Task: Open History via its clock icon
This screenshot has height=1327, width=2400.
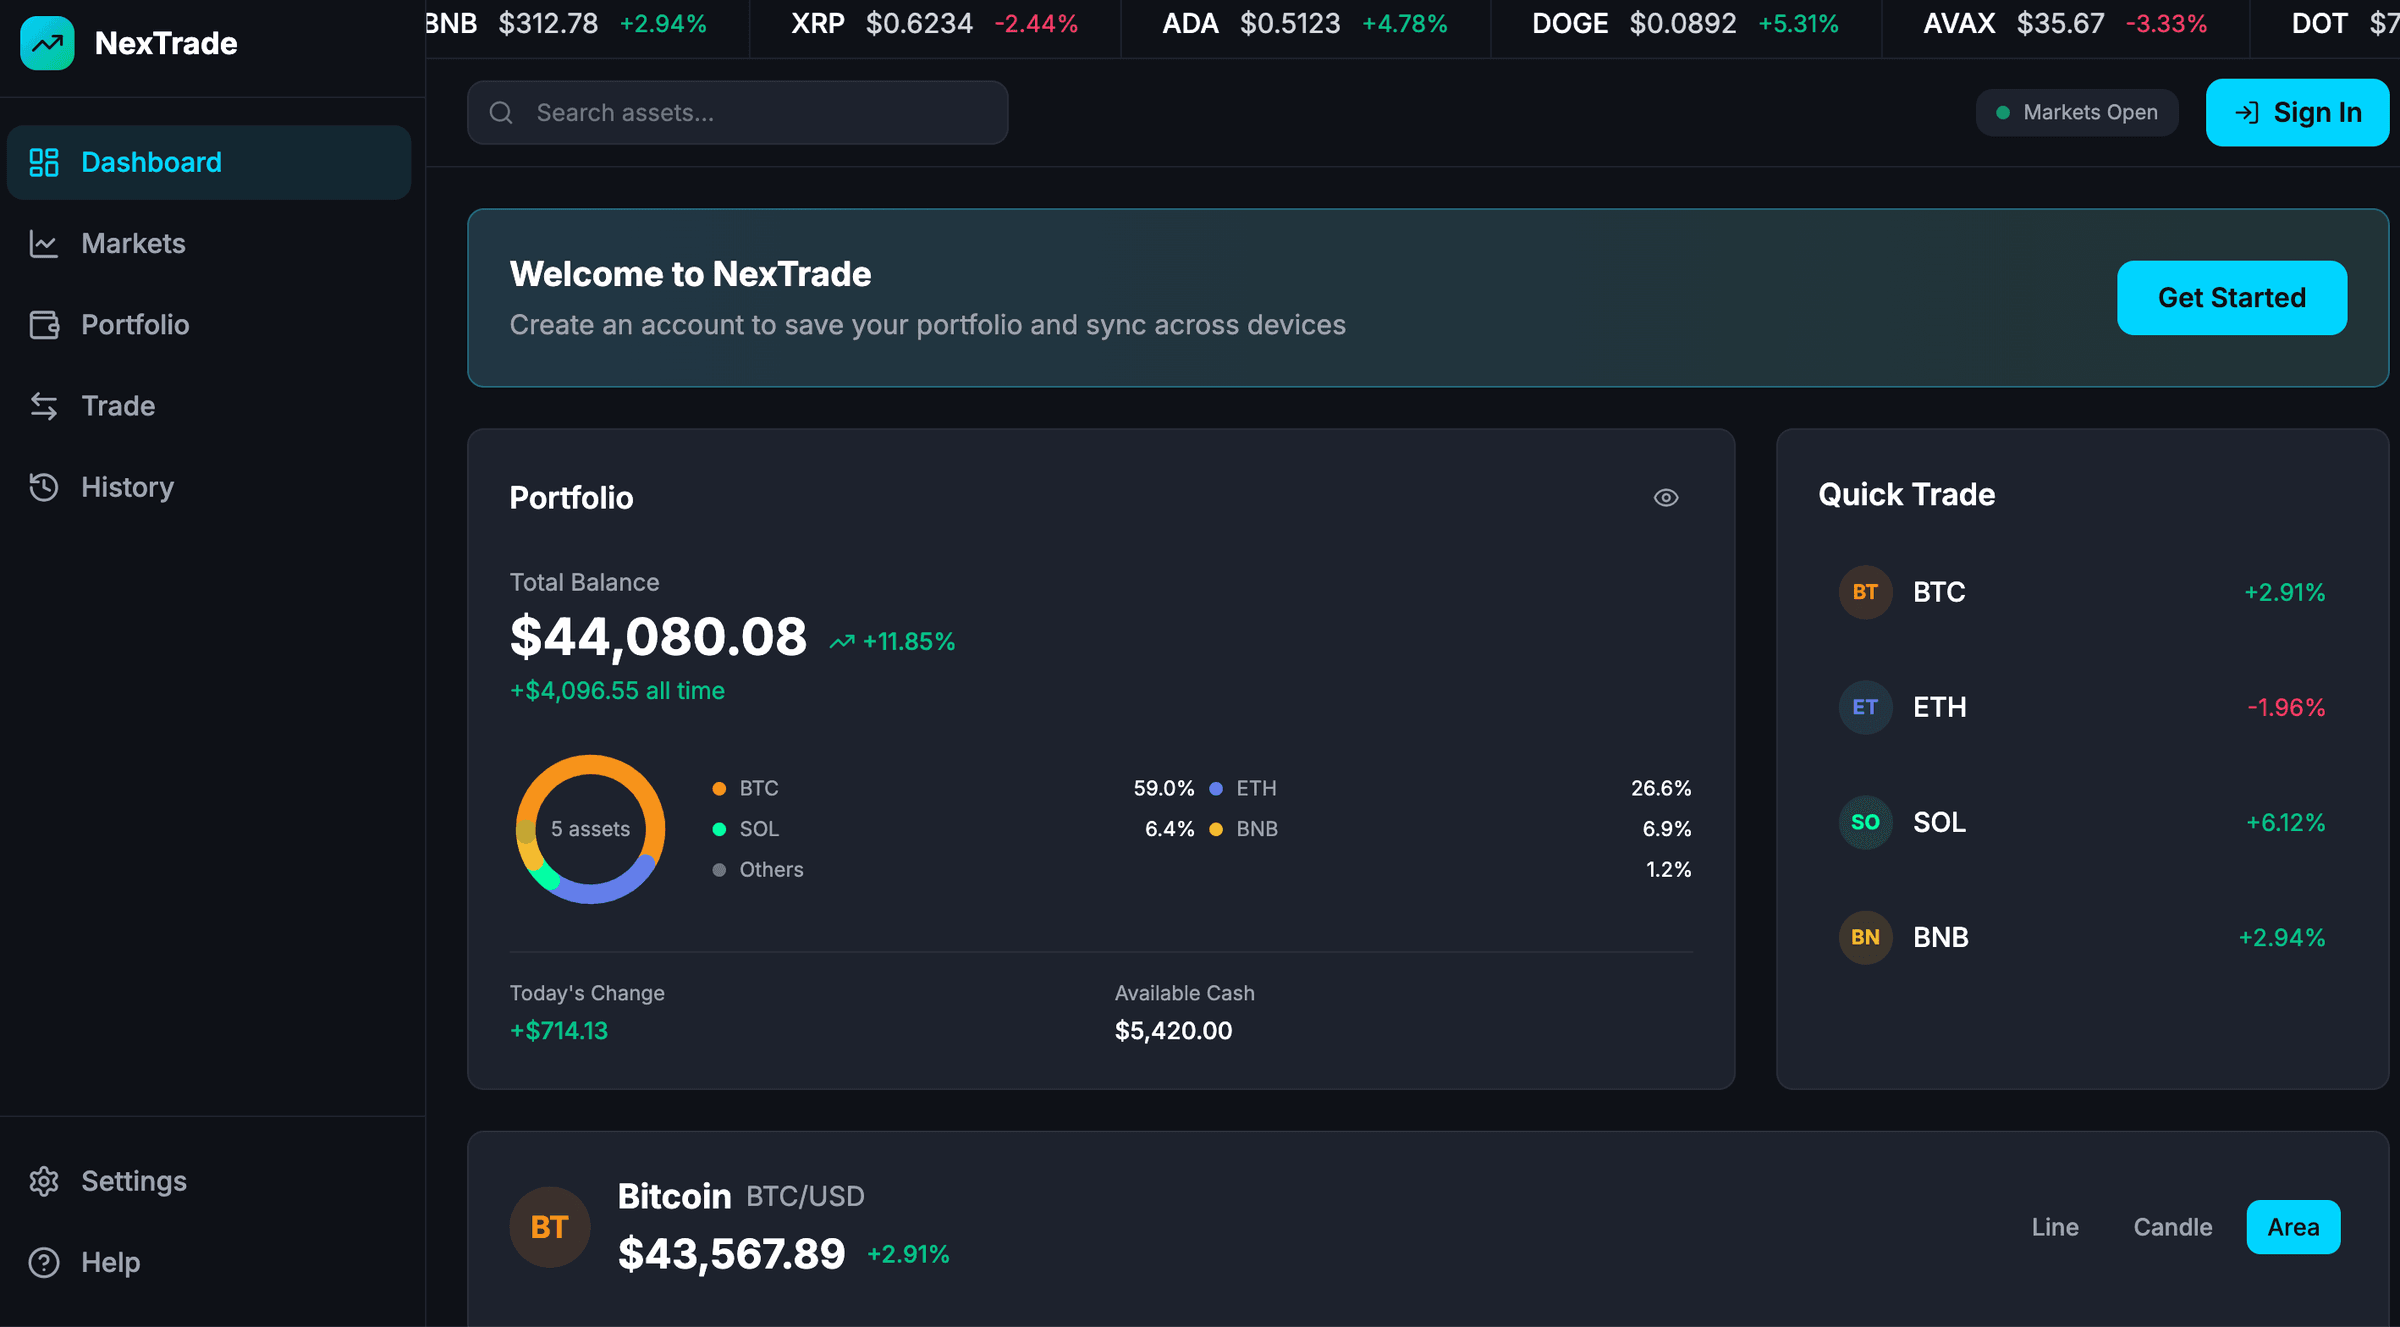Action: 44,487
